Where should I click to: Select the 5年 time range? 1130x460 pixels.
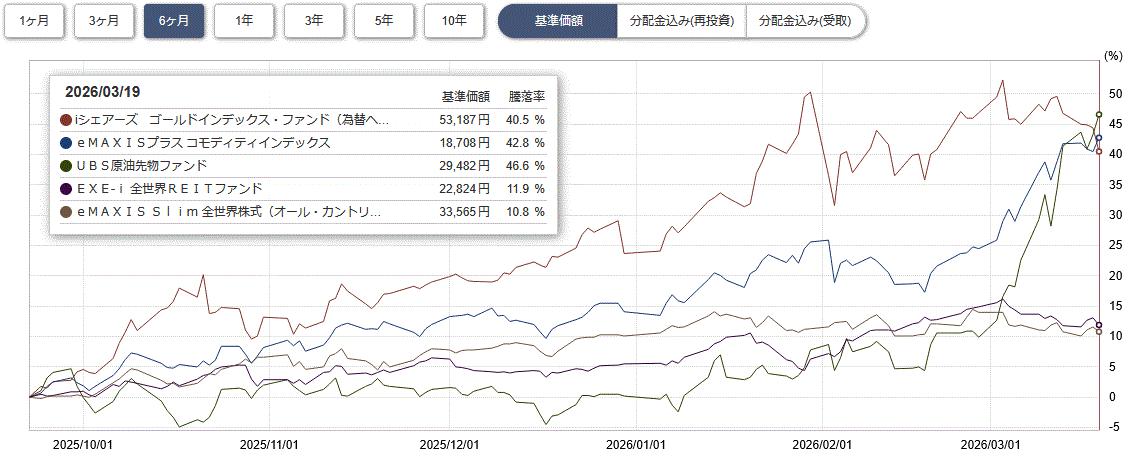384,20
